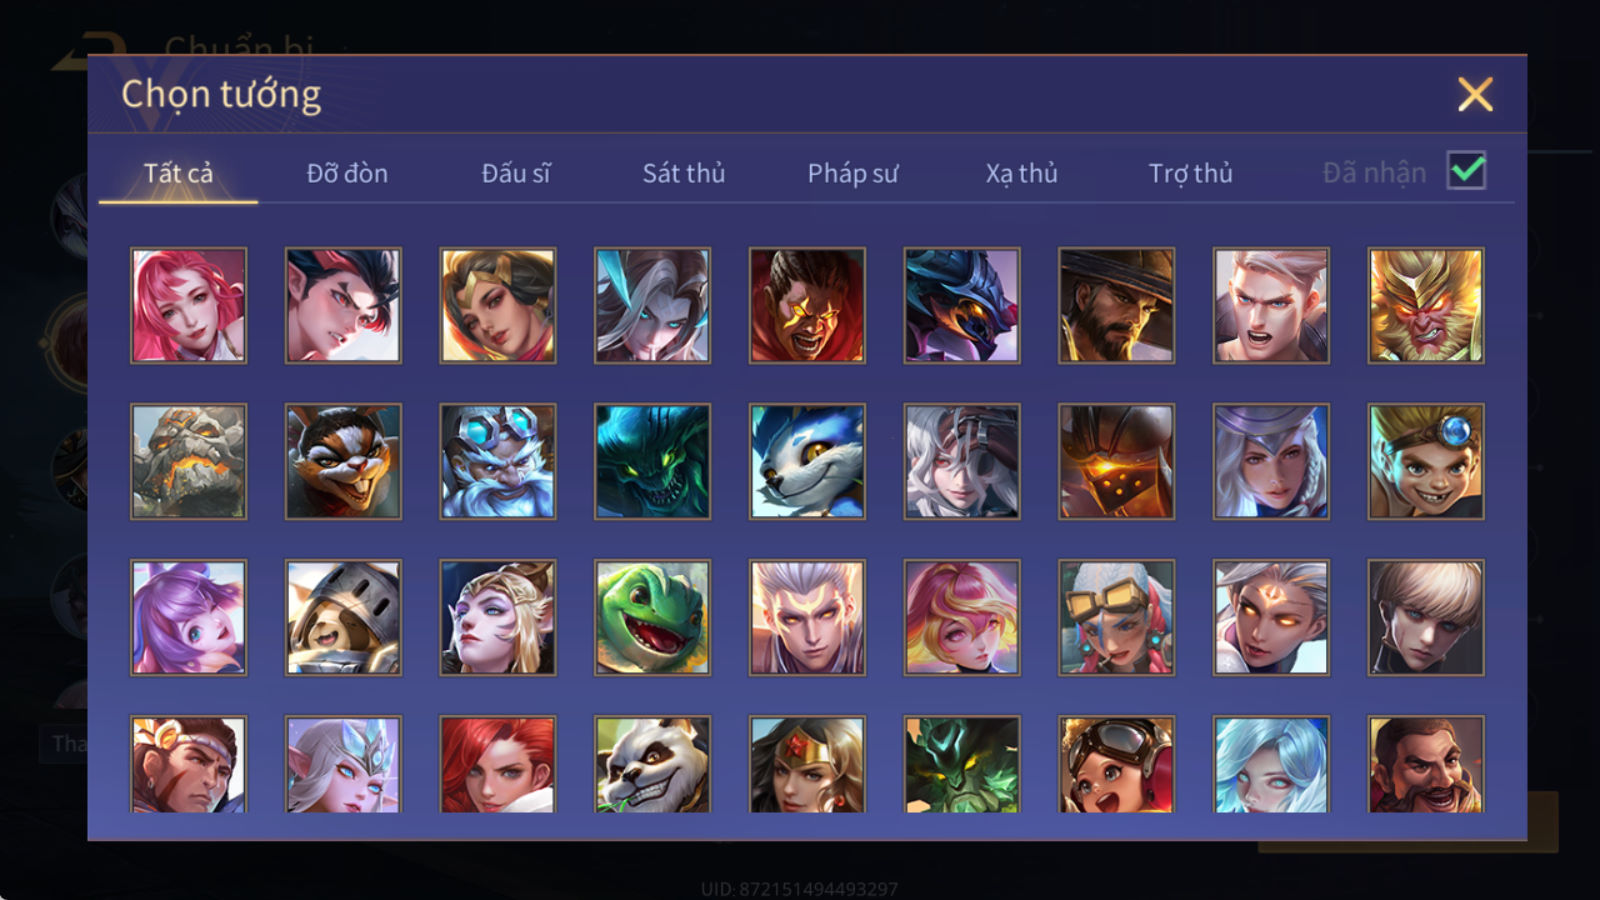Switch to the Pháp sư tab
The width and height of the screenshot is (1600, 900).
tap(853, 173)
